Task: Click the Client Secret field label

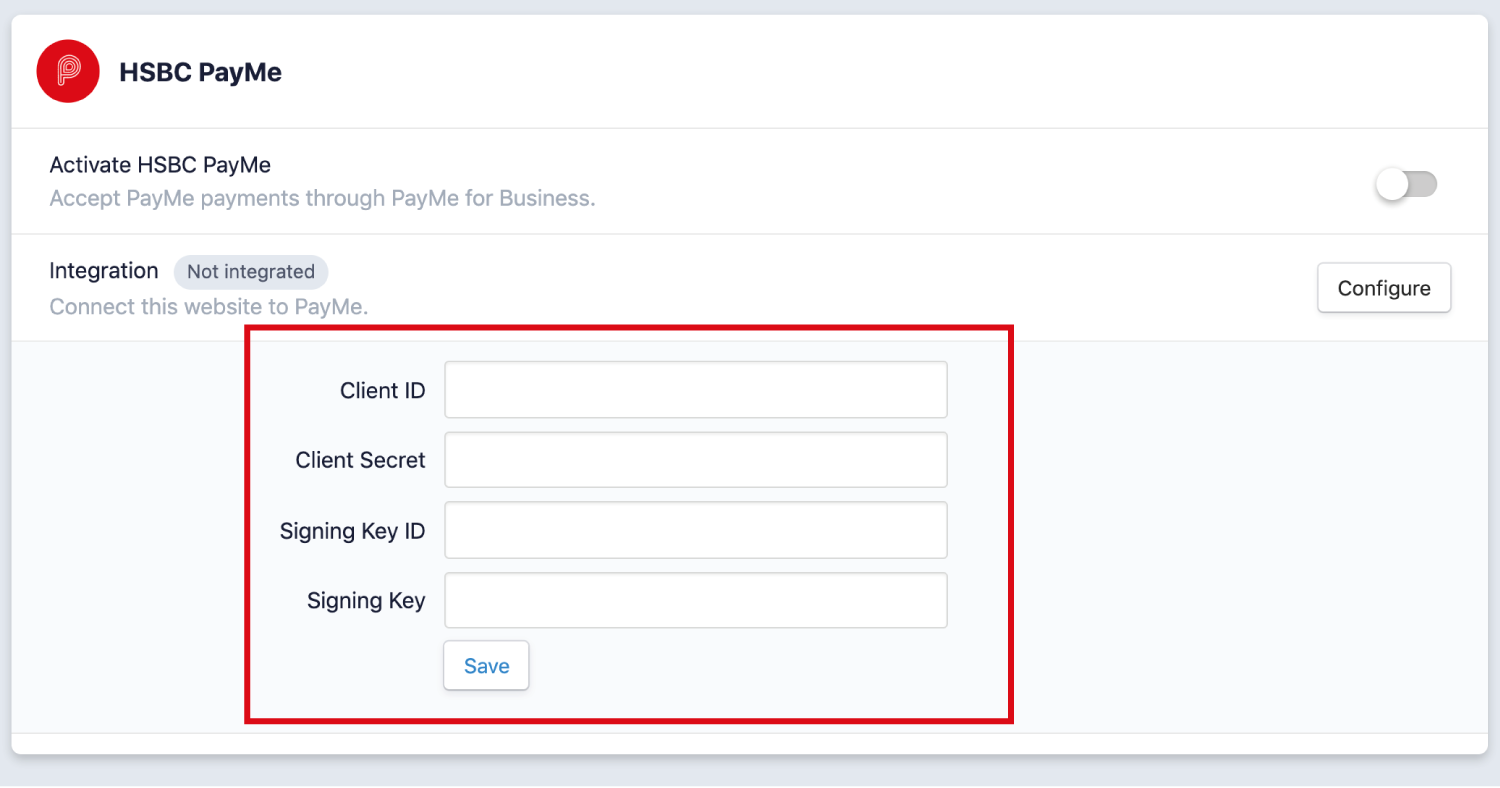Action: 360,461
